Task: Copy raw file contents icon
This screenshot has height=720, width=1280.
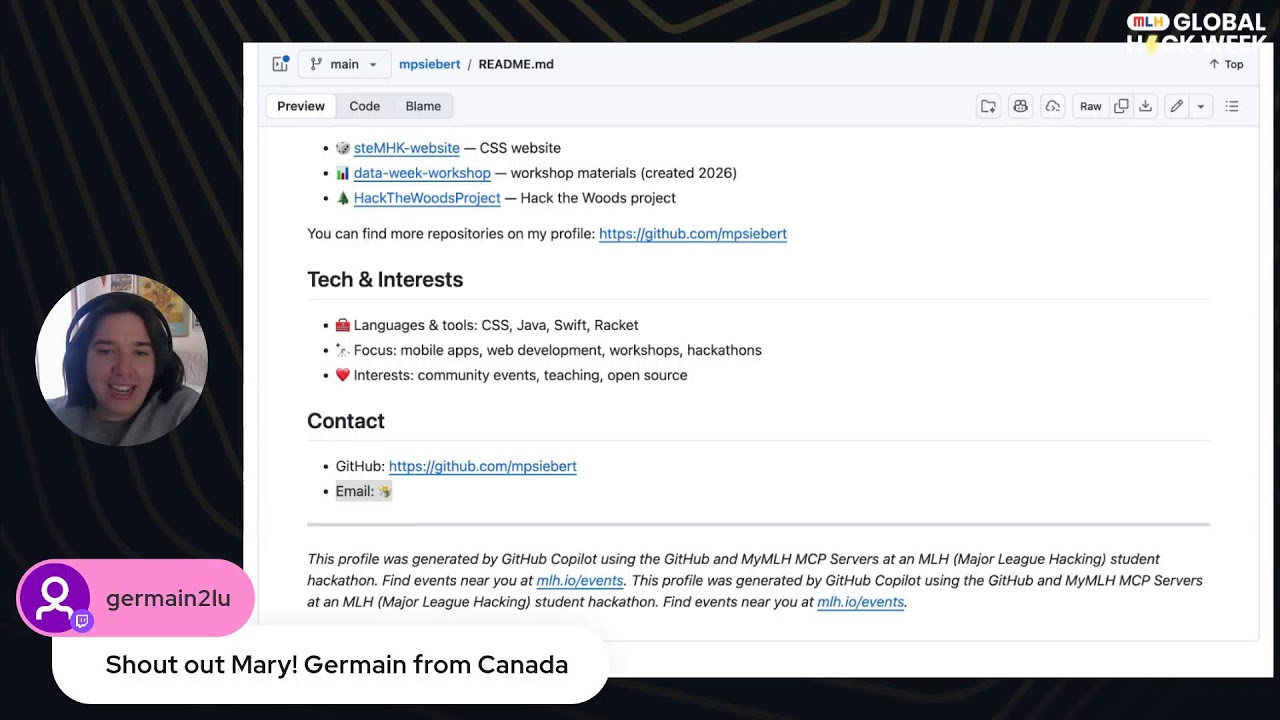Action: (1121, 106)
